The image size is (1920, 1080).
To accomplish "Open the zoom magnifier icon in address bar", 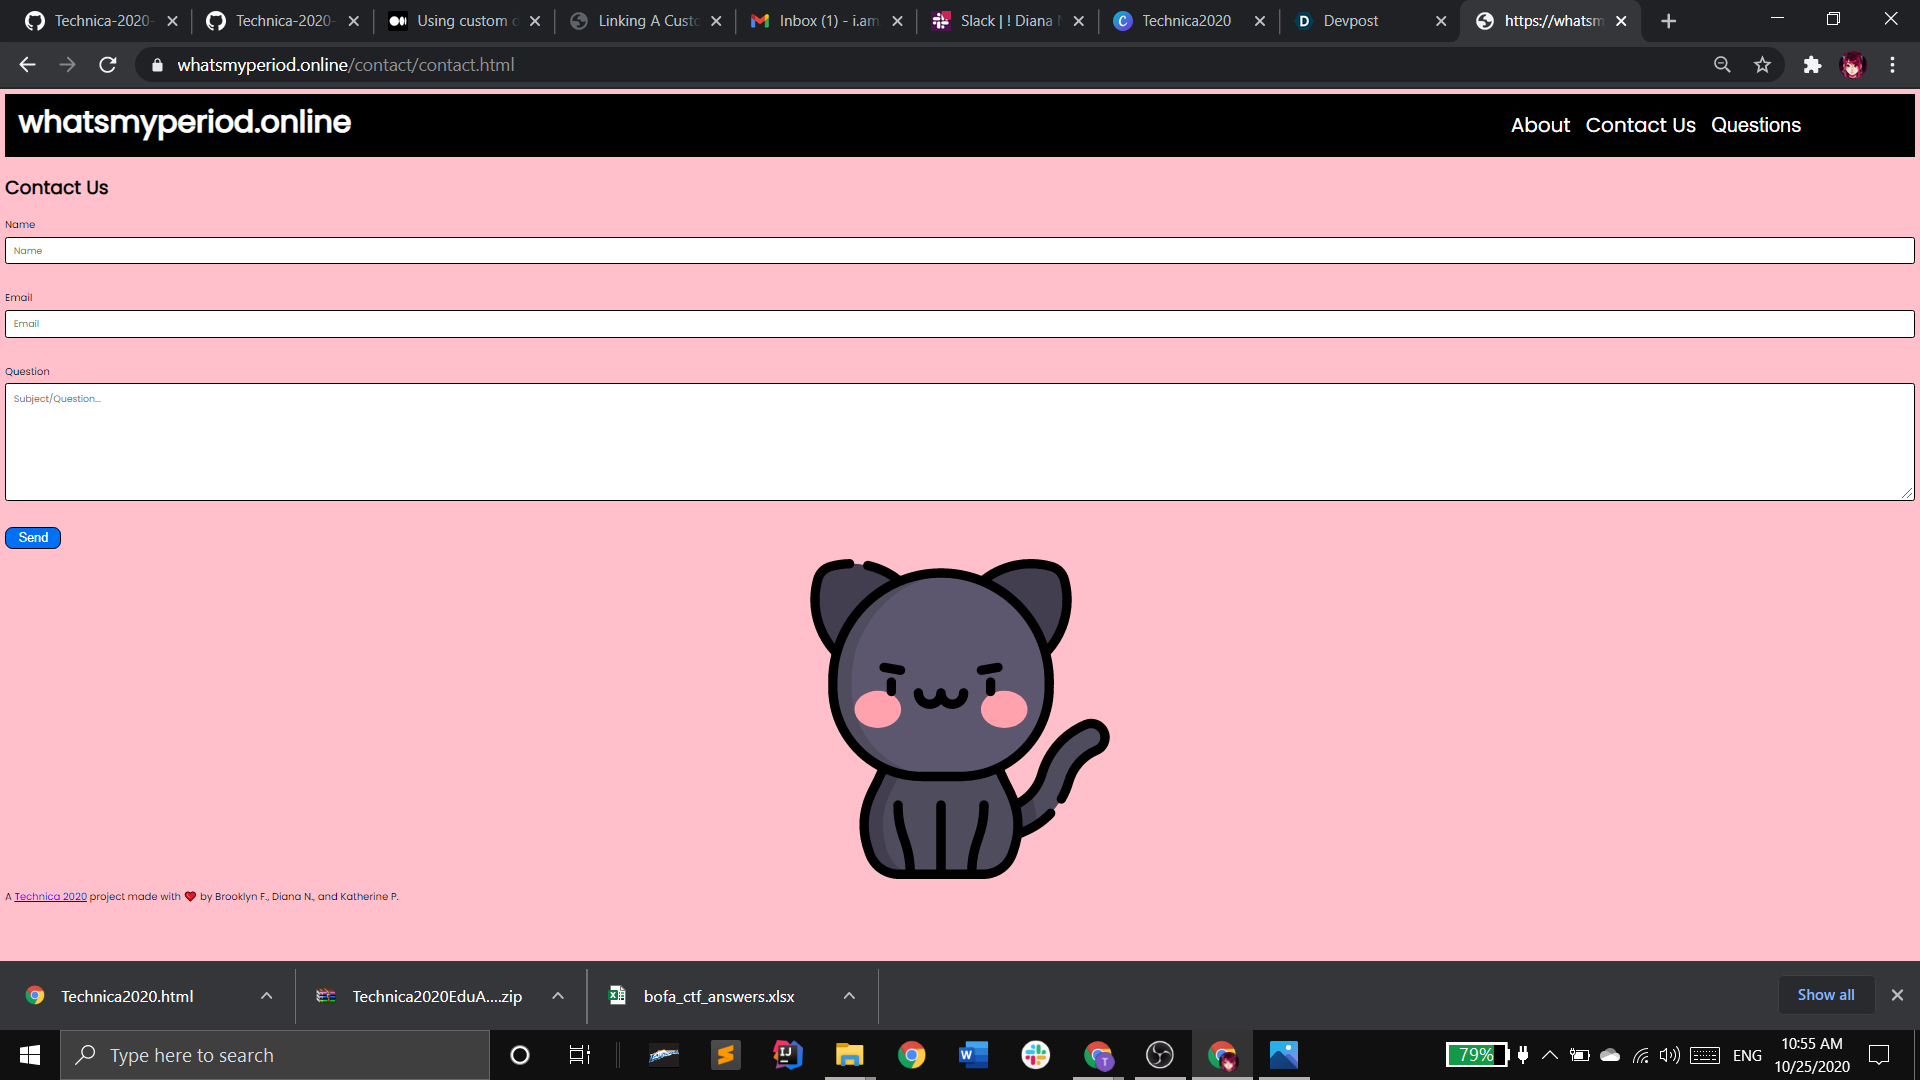I will 1722,65.
